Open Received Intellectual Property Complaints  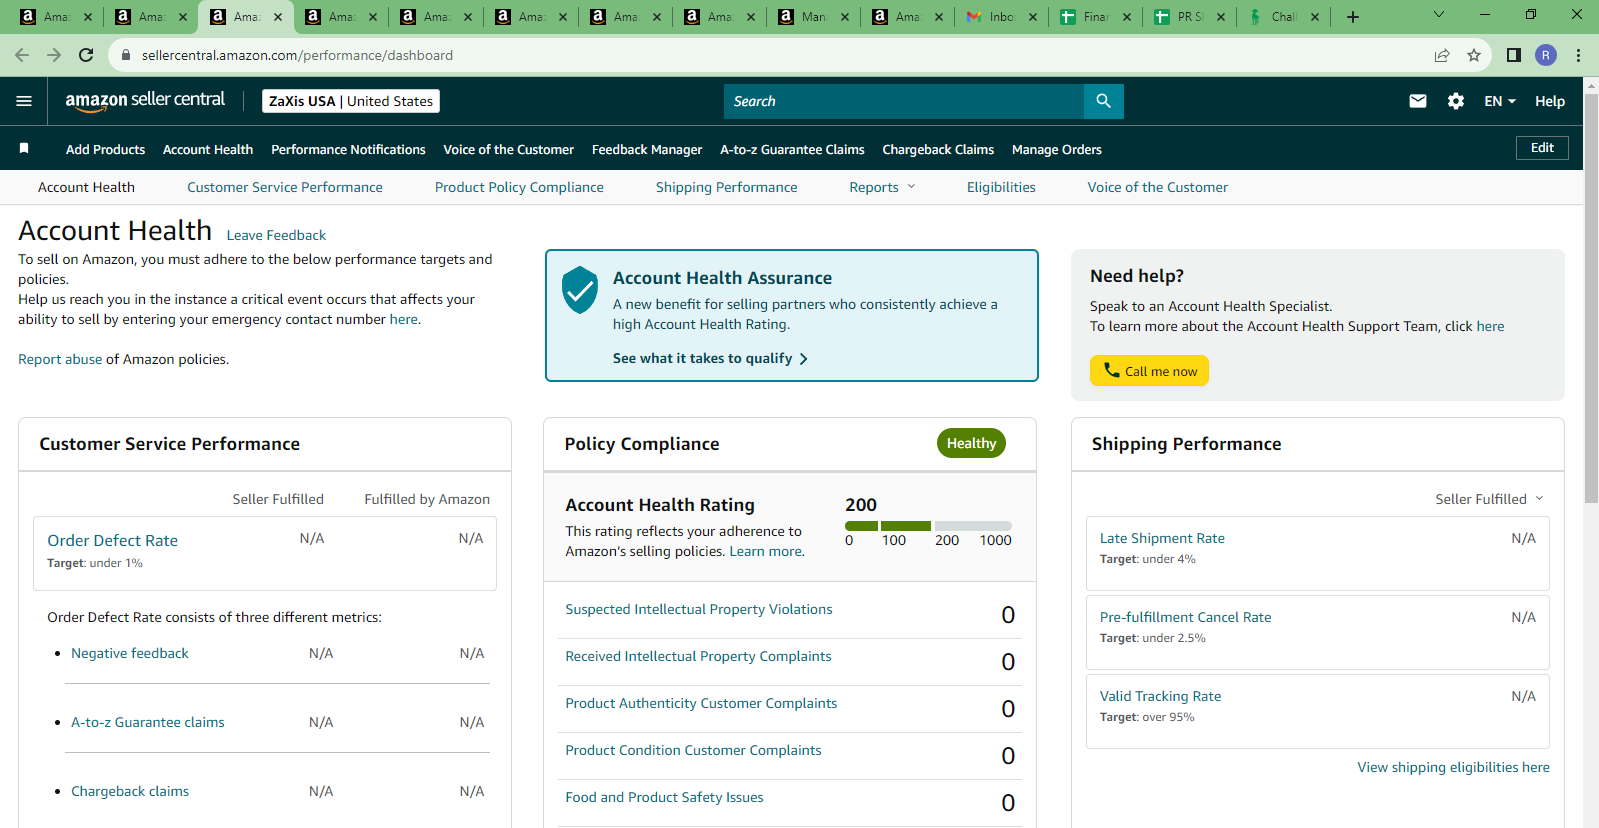698,656
